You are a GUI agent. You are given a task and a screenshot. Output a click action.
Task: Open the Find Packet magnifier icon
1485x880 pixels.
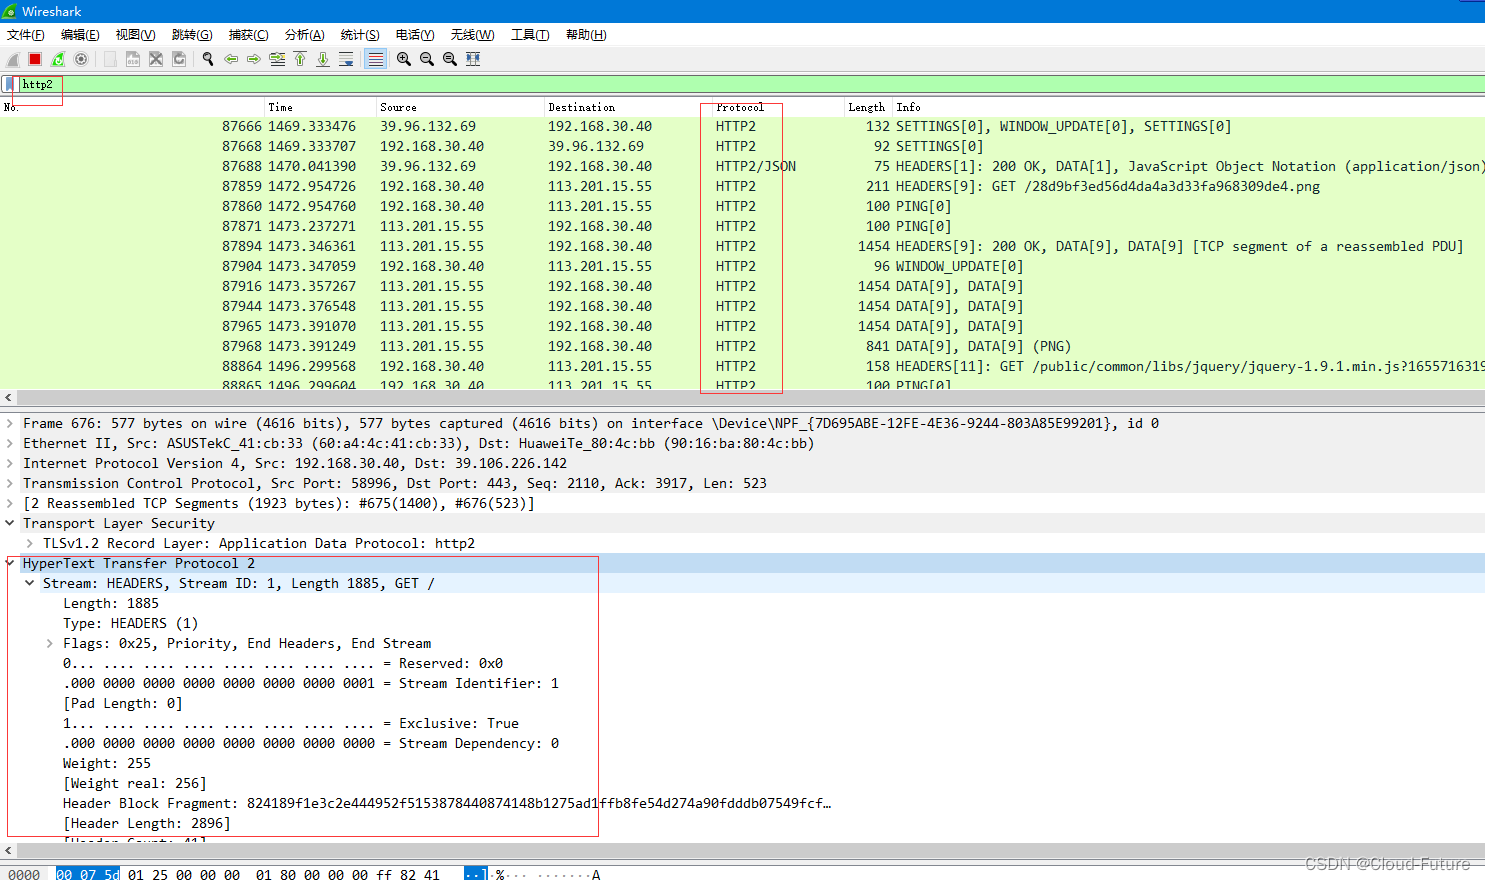[x=207, y=59]
